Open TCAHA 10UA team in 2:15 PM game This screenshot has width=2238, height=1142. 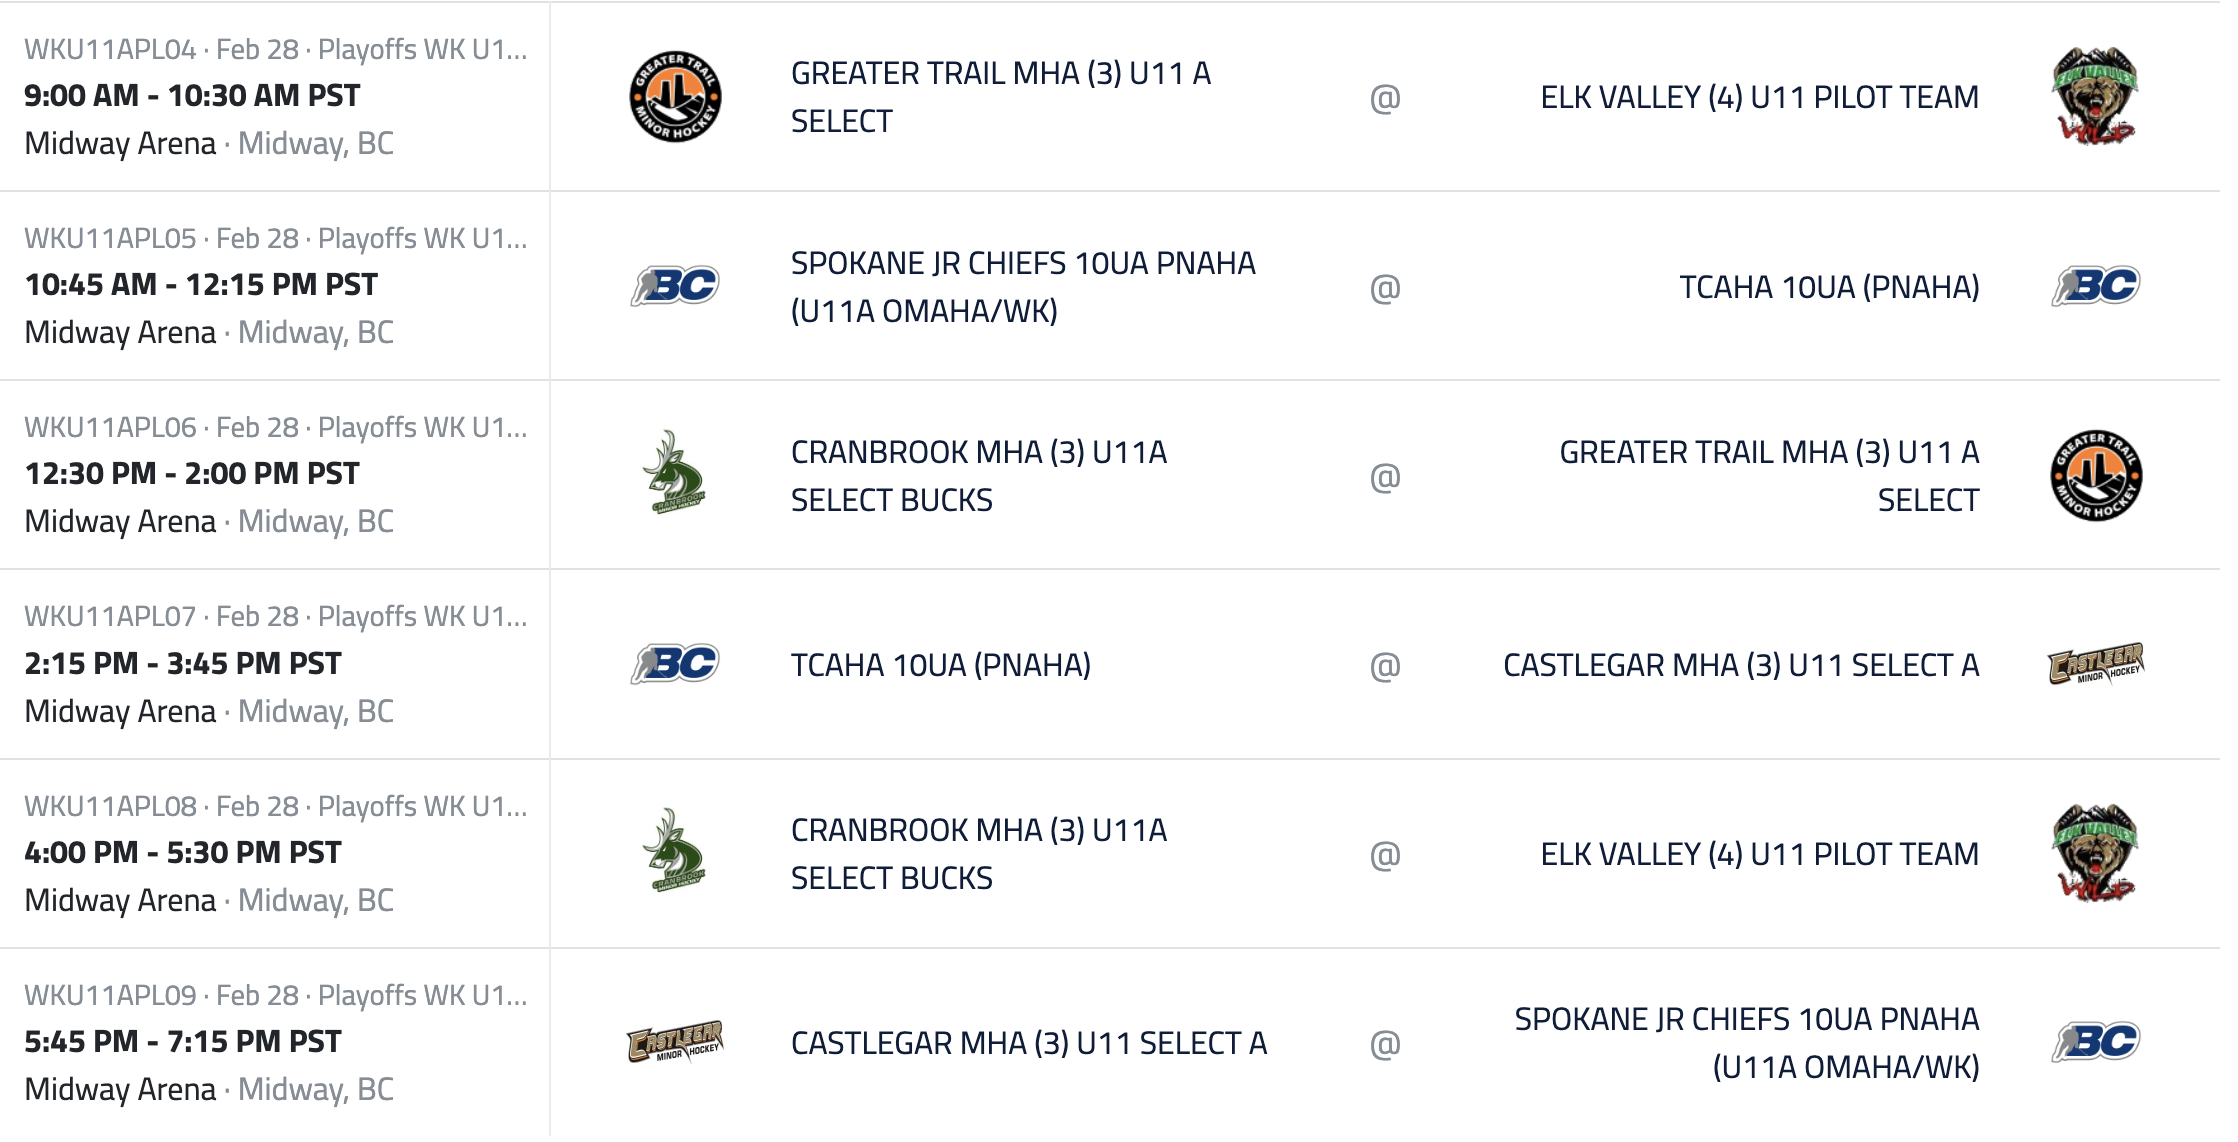[x=940, y=665]
